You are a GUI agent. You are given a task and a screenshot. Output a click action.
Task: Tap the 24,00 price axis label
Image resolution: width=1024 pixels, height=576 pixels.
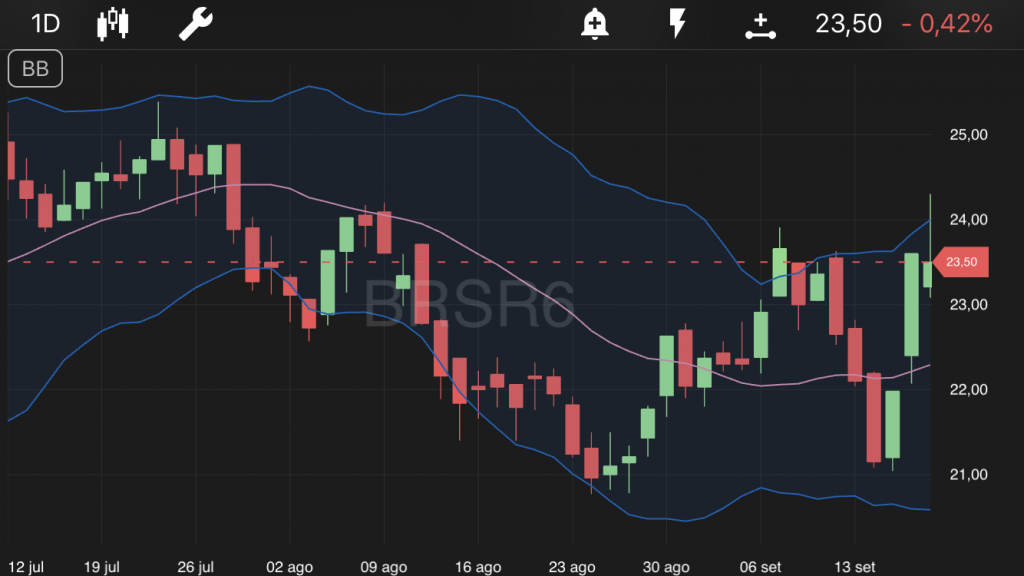tap(968, 220)
